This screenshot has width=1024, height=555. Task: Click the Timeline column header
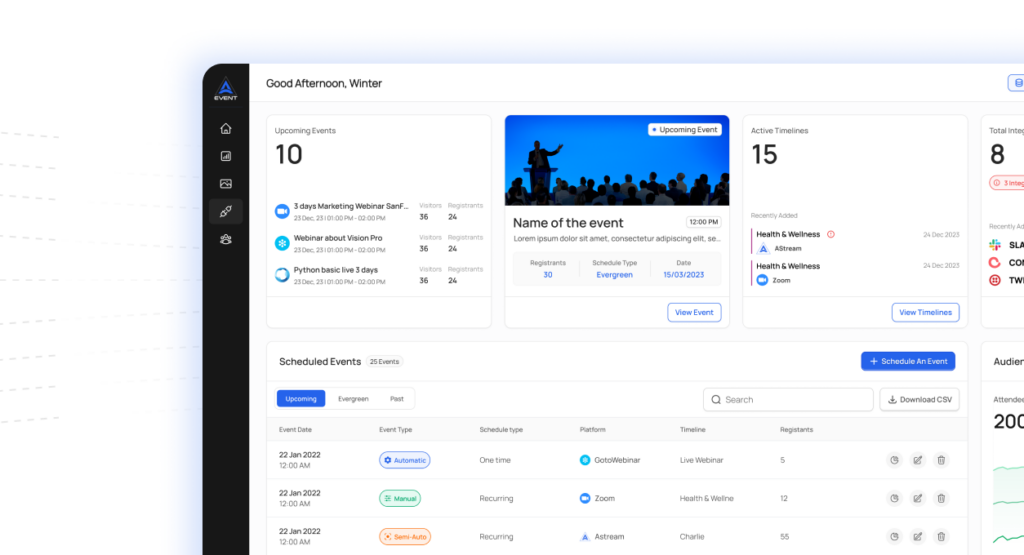692,430
